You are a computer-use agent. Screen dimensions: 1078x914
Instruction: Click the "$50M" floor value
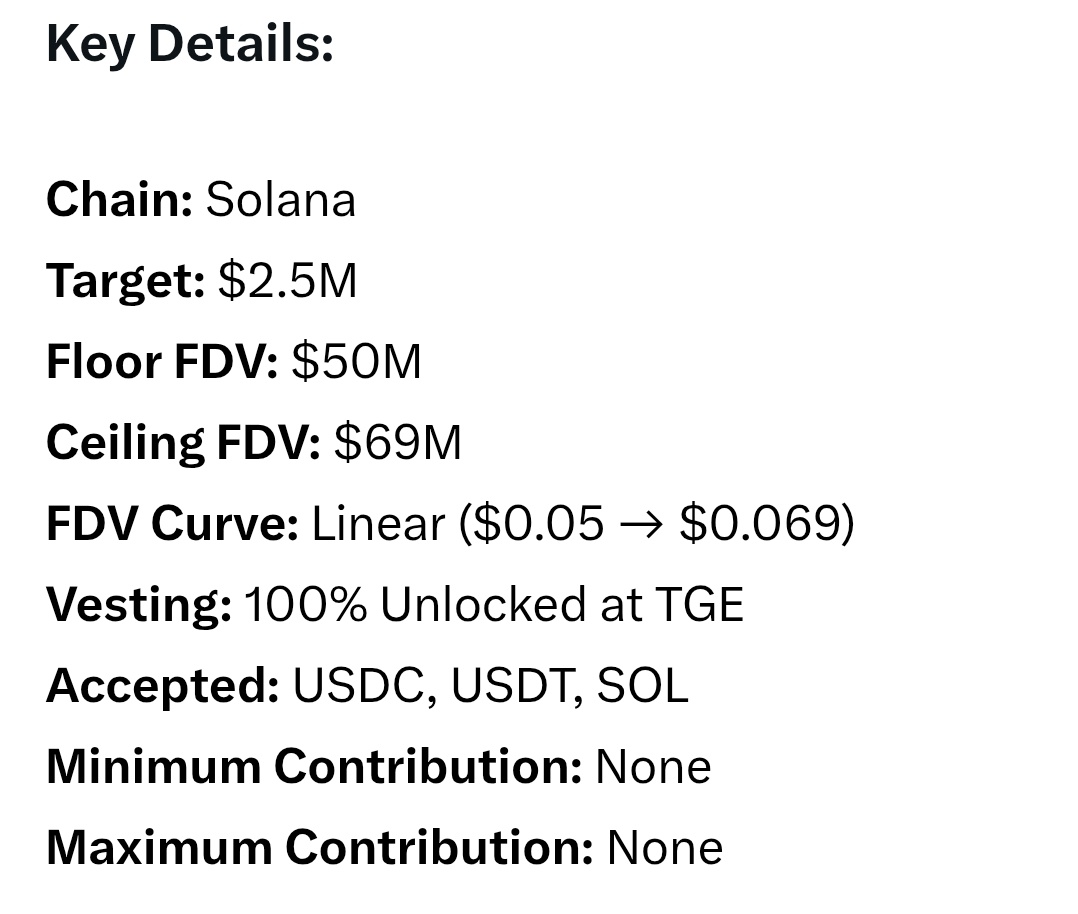(357, 361)
